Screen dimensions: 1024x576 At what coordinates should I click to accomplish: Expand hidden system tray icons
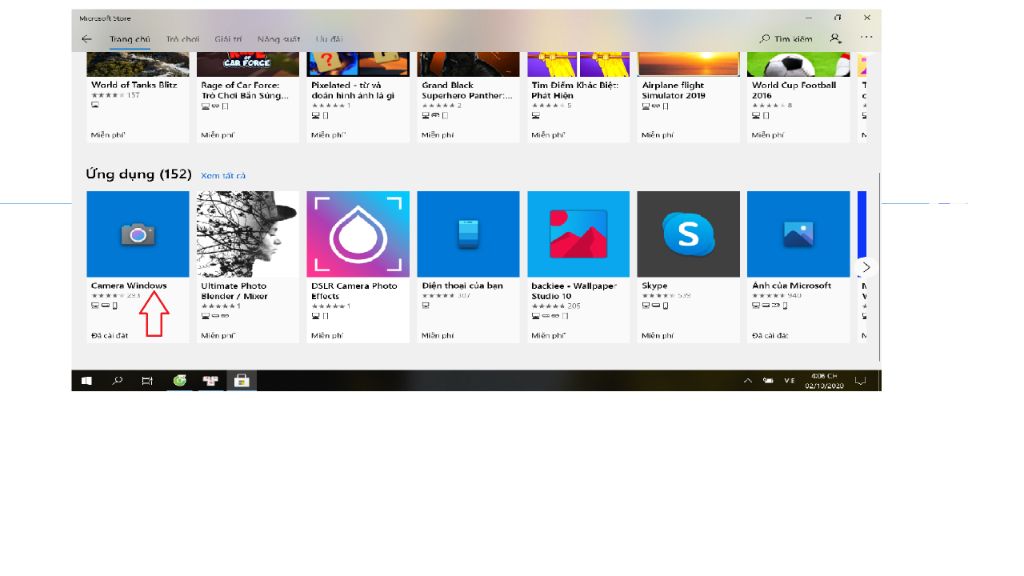748,381
